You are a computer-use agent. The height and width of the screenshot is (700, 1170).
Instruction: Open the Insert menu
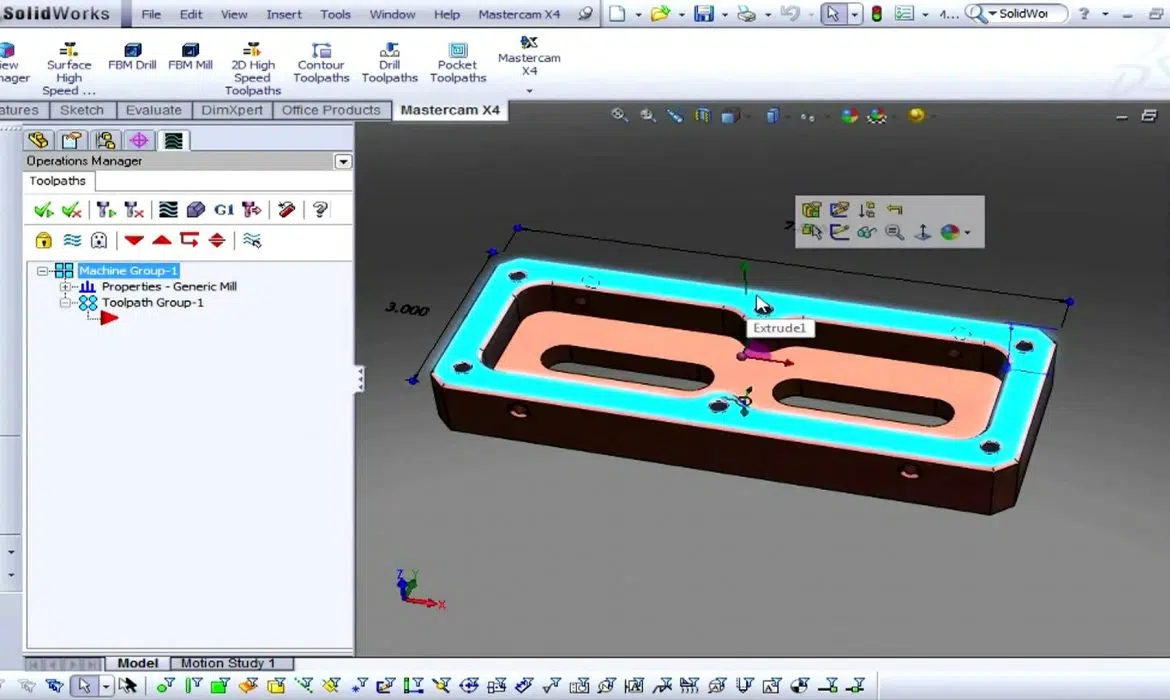pyautogui.click(x=284, y=14)
